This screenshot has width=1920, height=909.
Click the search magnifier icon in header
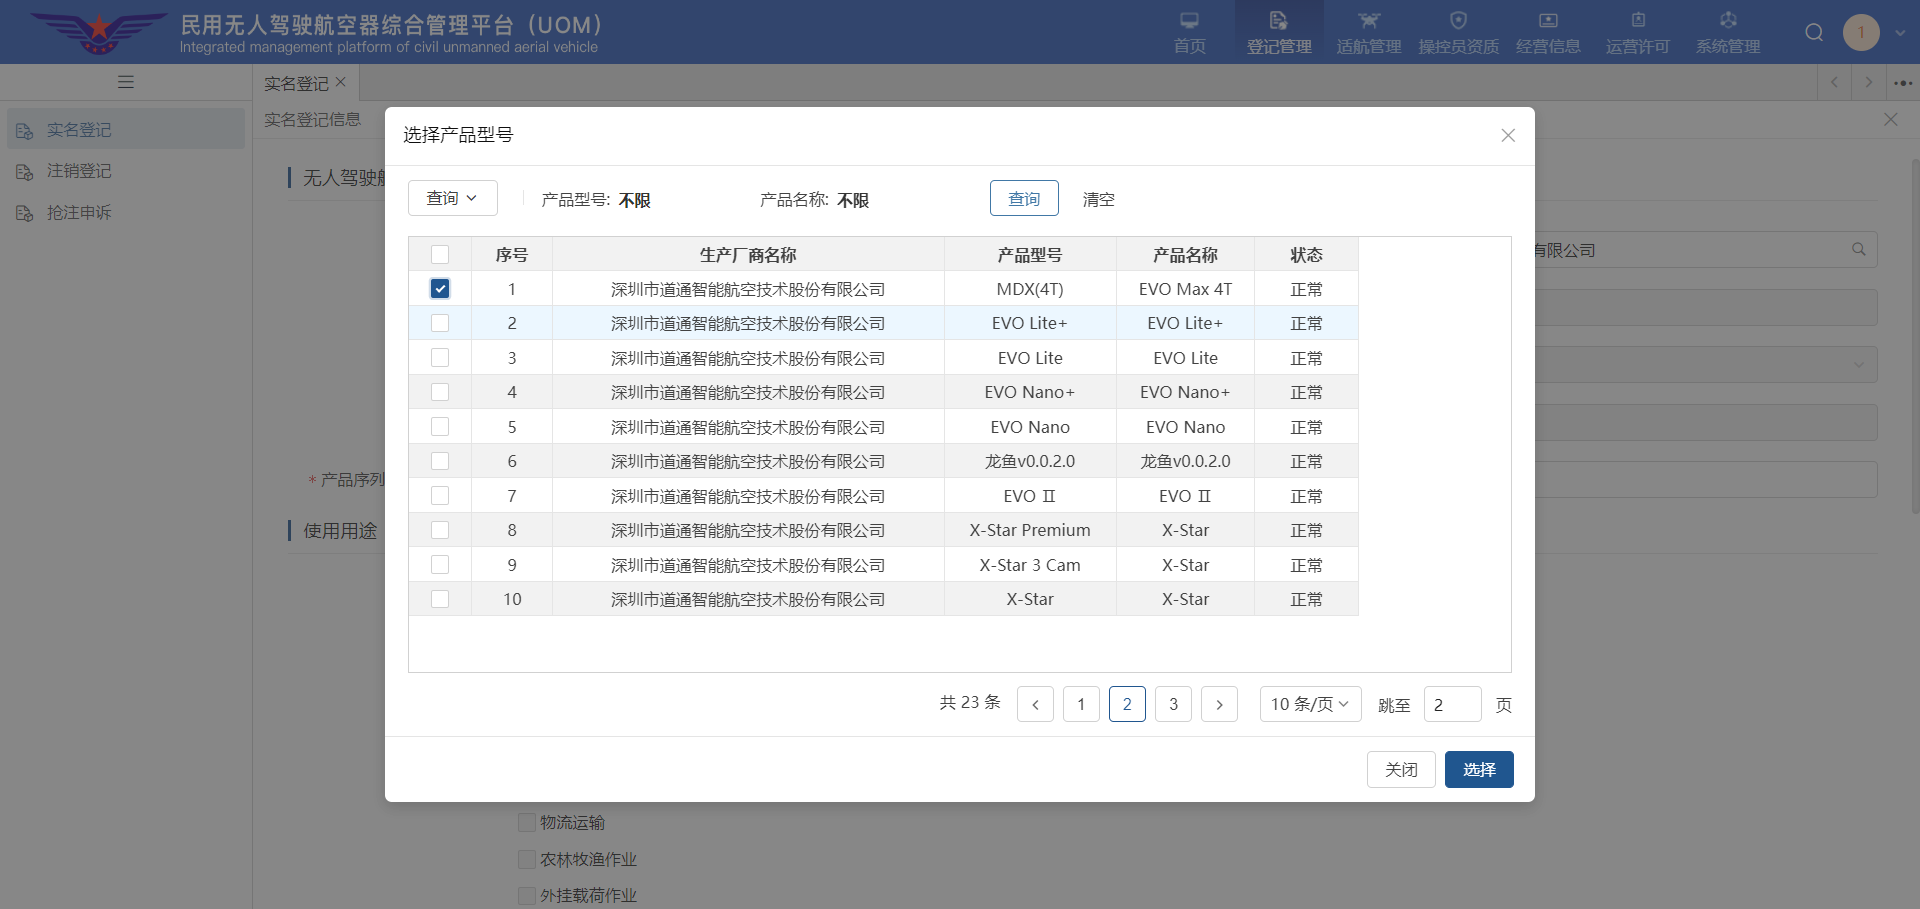pos(1813,33)
